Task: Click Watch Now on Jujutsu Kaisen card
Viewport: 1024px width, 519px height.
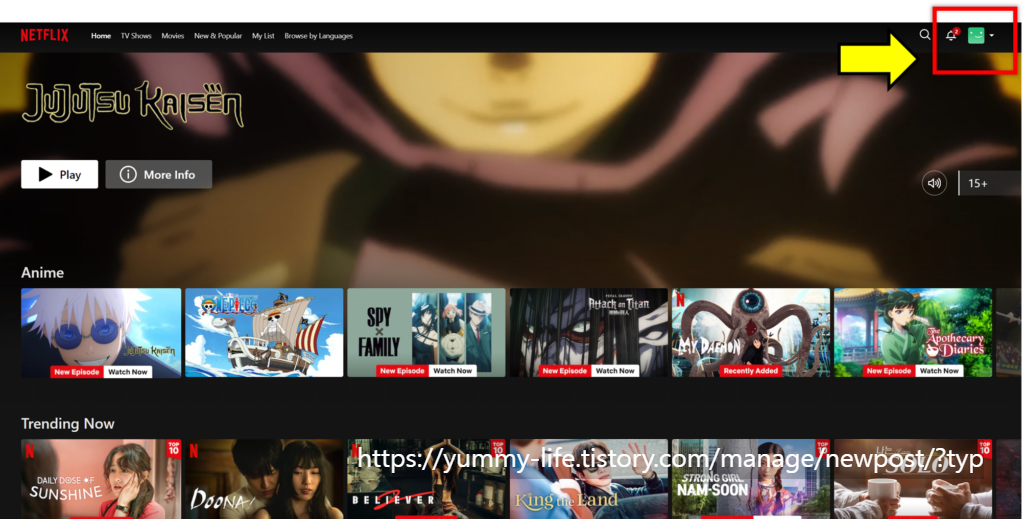Action: [128, 371]
